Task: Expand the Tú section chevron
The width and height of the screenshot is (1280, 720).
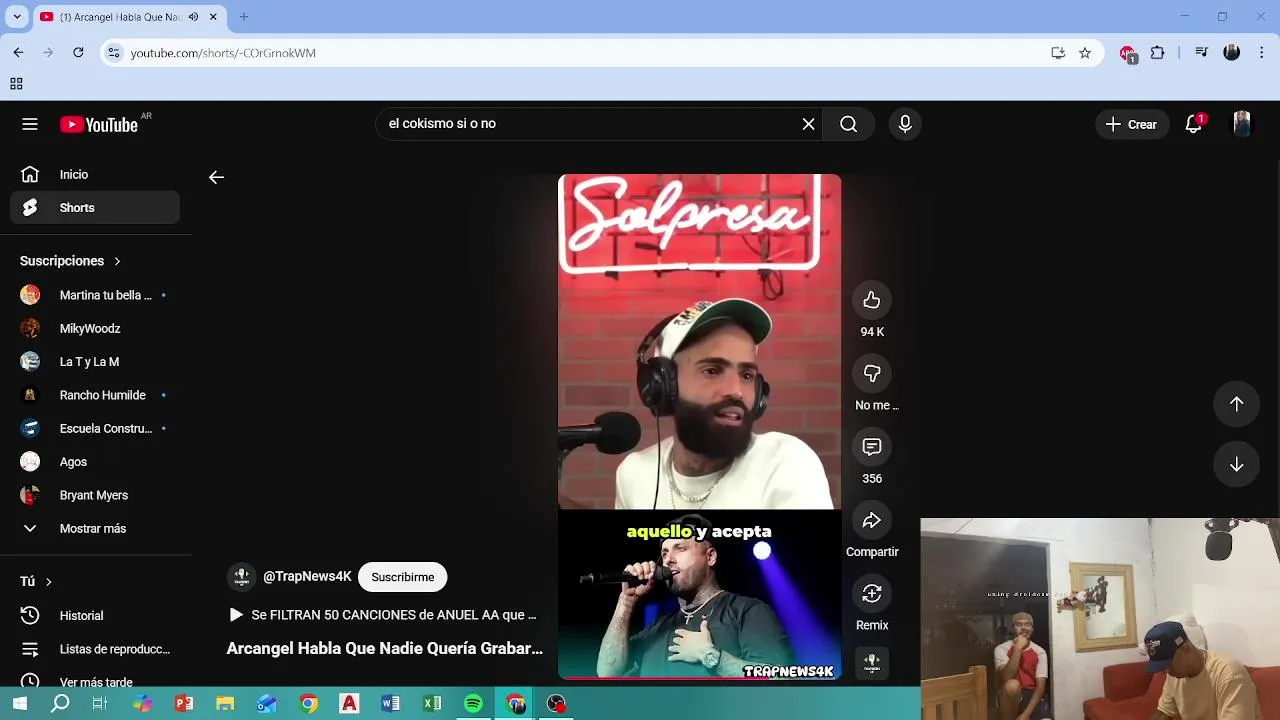Action: point(48,581)
